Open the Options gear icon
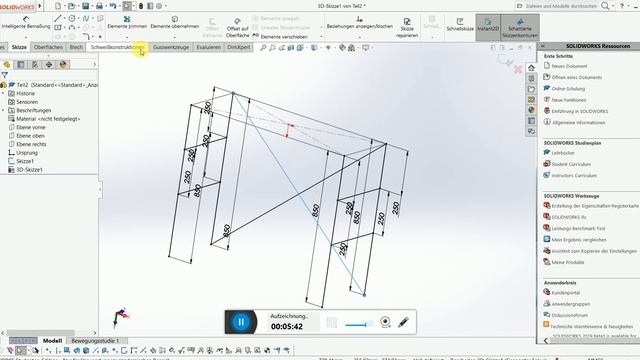The image size is (640, 360). pyautogui.click(x=159, y=6)
